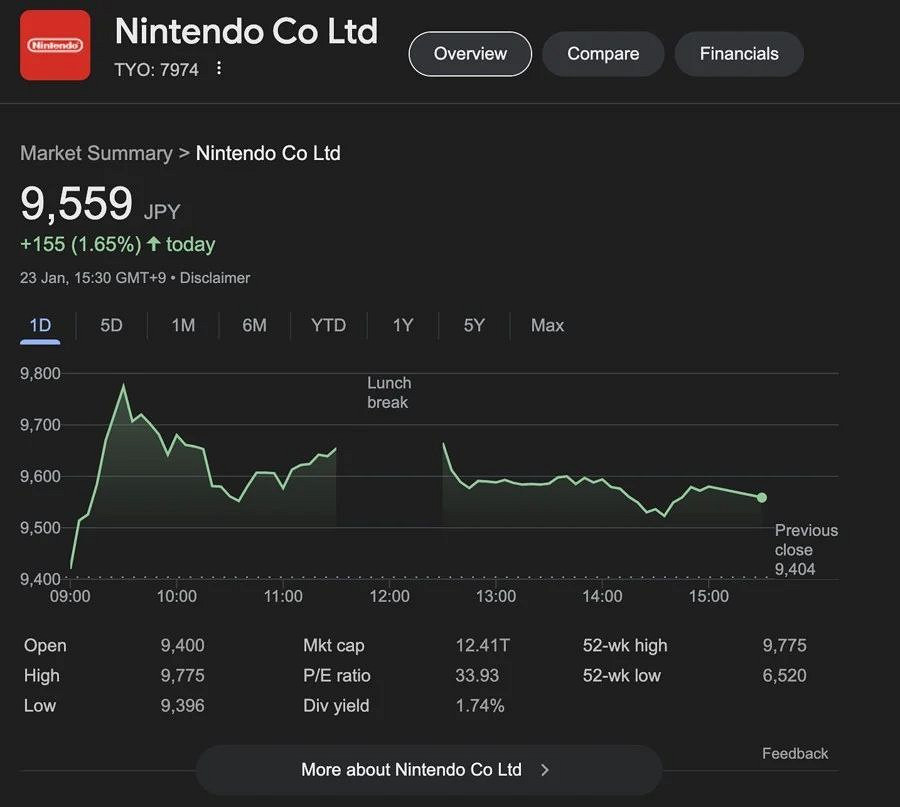Switch to the Compare tab

coord(603,54)
